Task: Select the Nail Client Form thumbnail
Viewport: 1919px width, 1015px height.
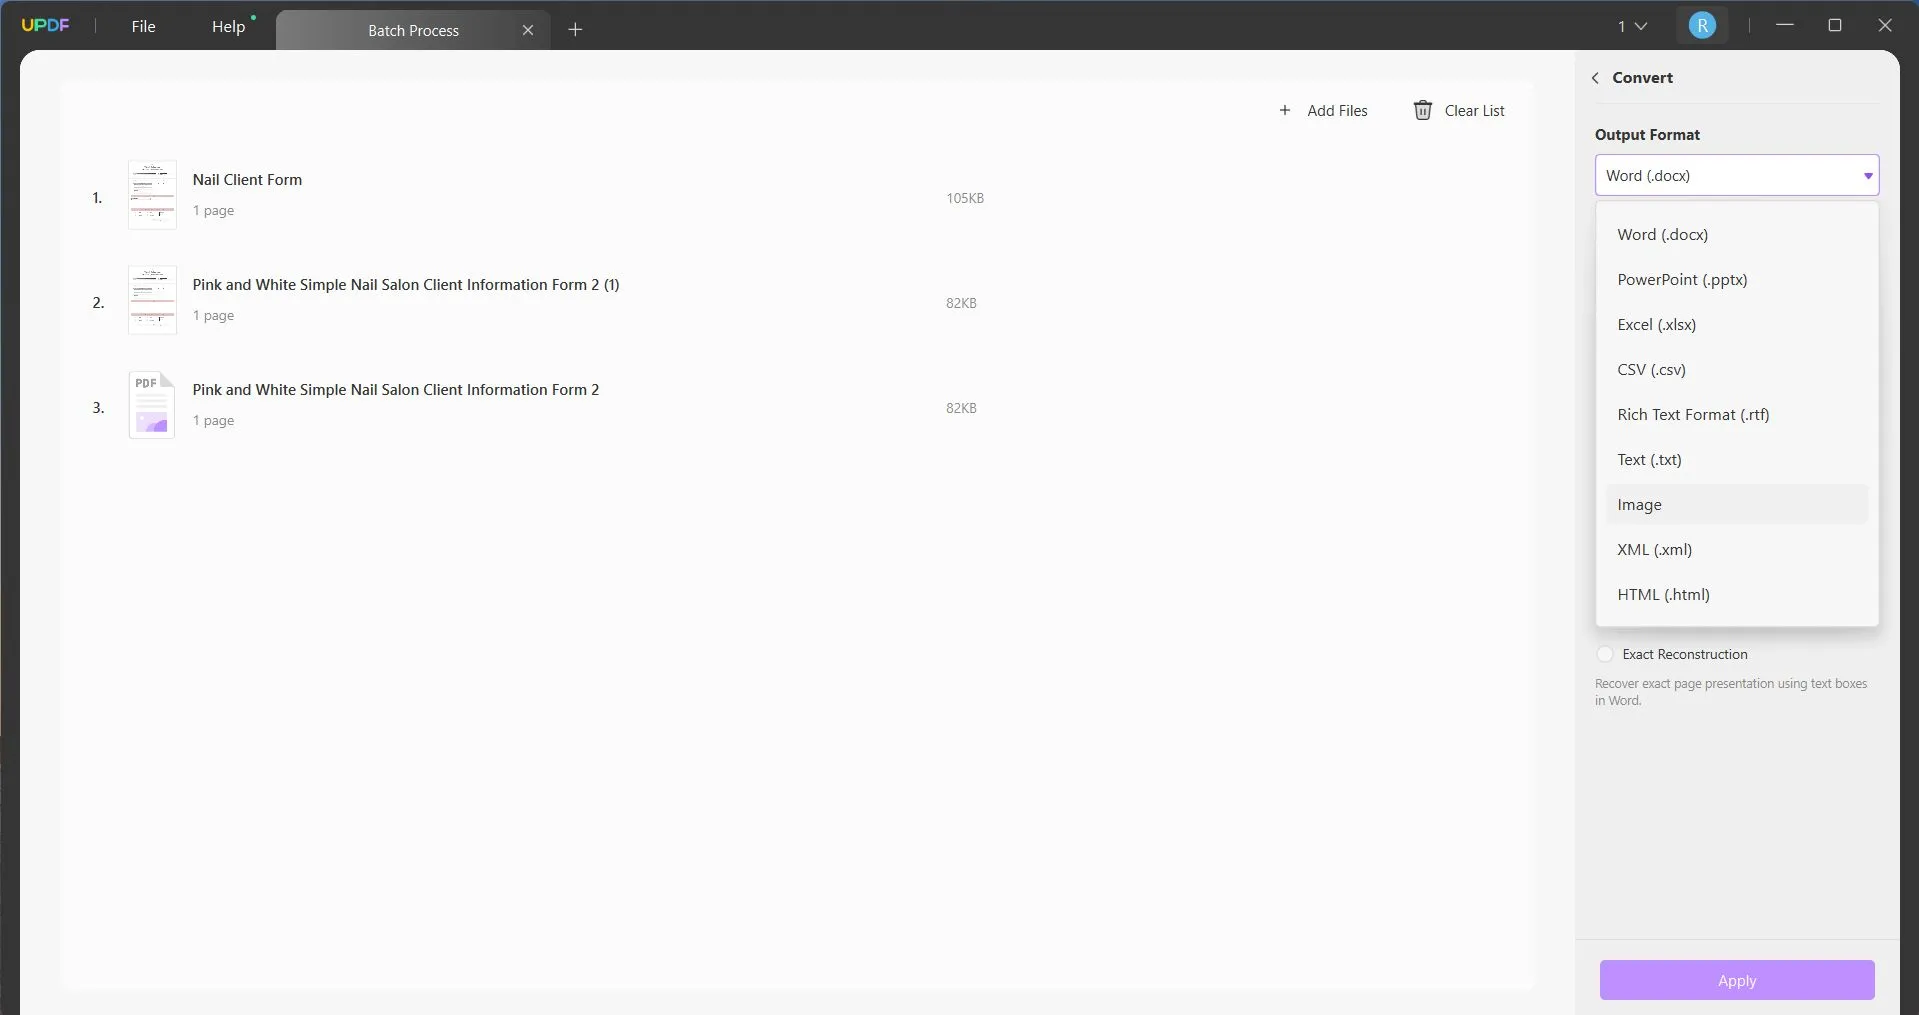Action: 152,195
